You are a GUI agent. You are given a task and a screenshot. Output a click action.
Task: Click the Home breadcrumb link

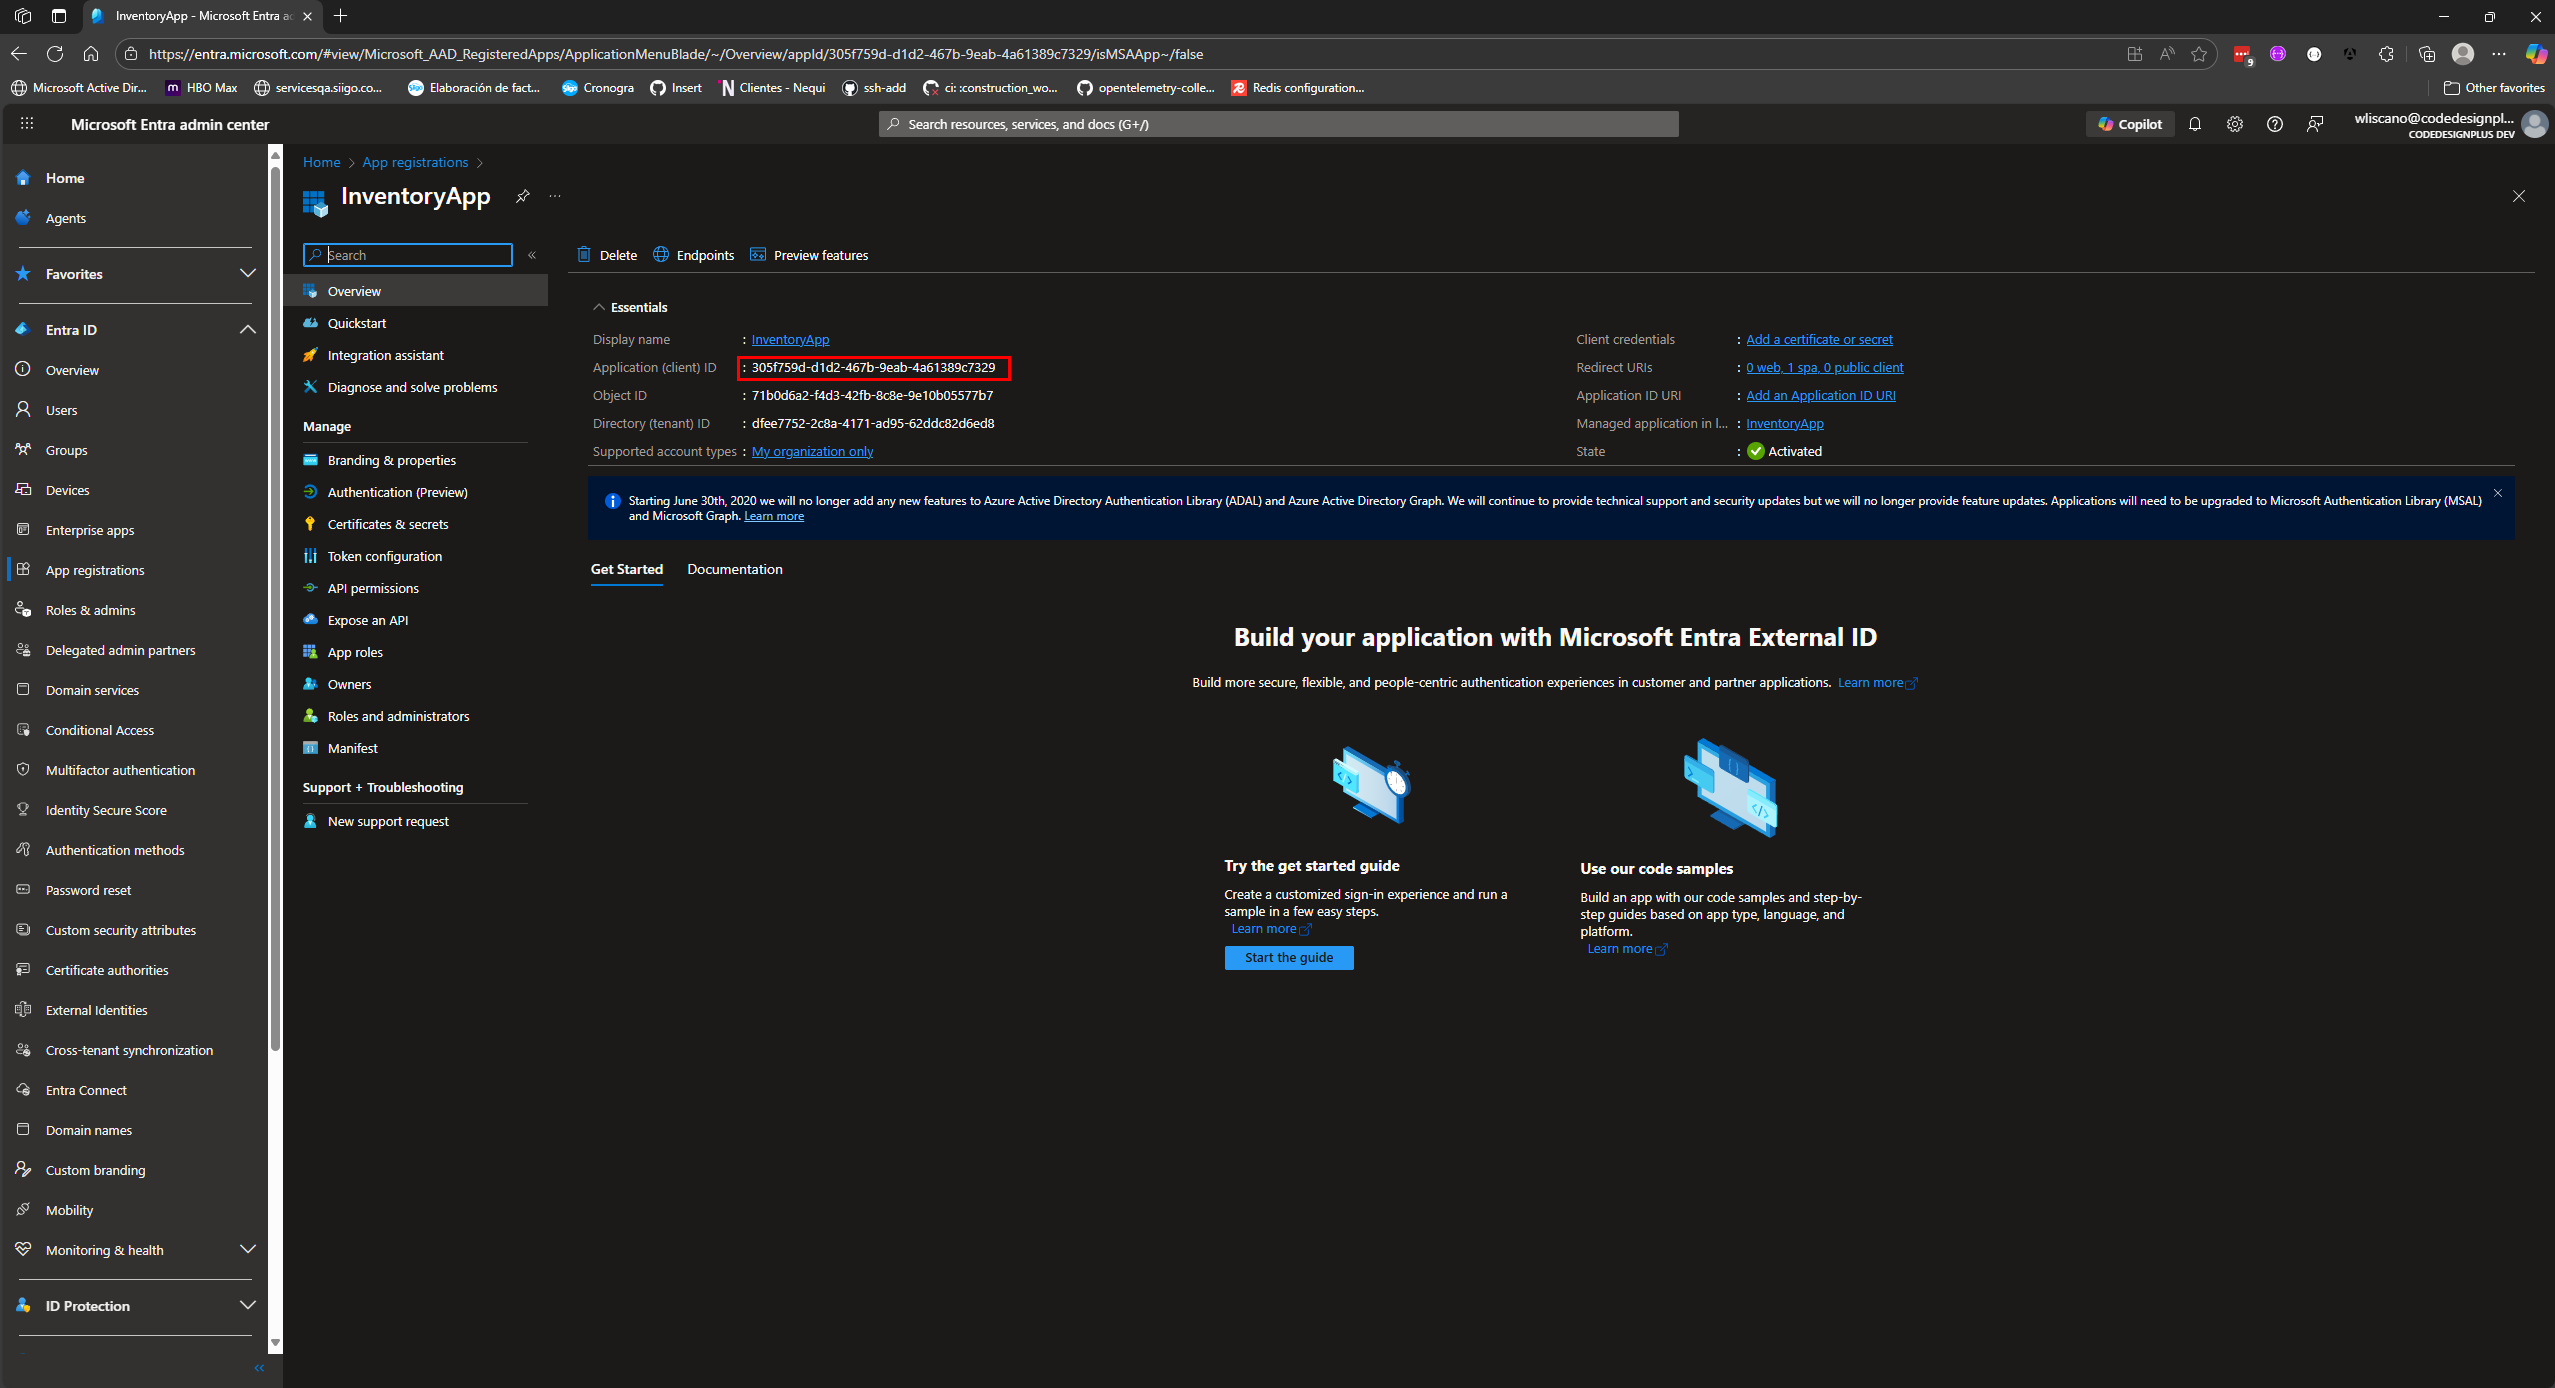(x=322, y=162)
